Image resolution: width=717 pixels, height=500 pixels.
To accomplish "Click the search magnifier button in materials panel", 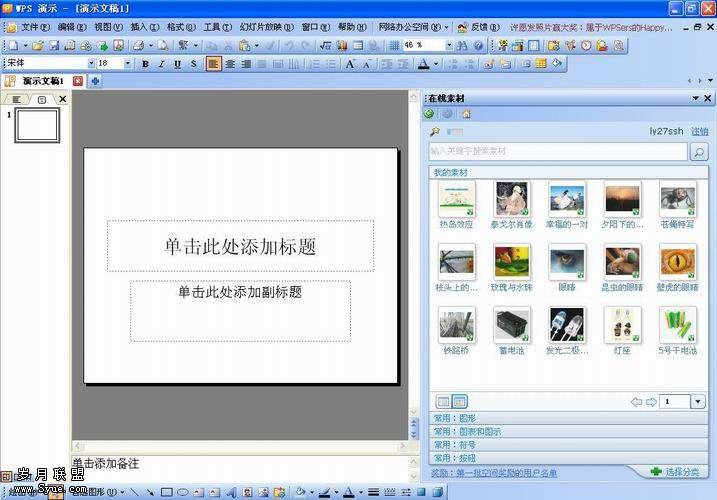I will 699,151.
